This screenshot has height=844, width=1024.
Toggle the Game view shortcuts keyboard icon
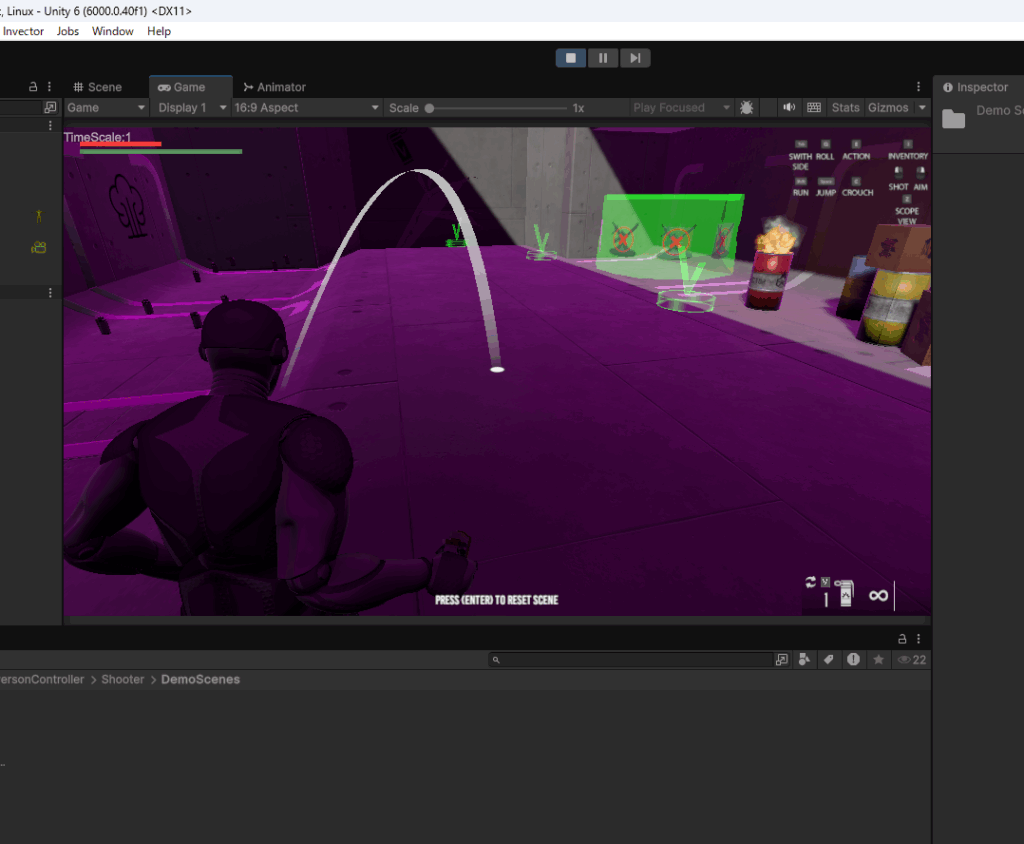[x=814, y=107]
